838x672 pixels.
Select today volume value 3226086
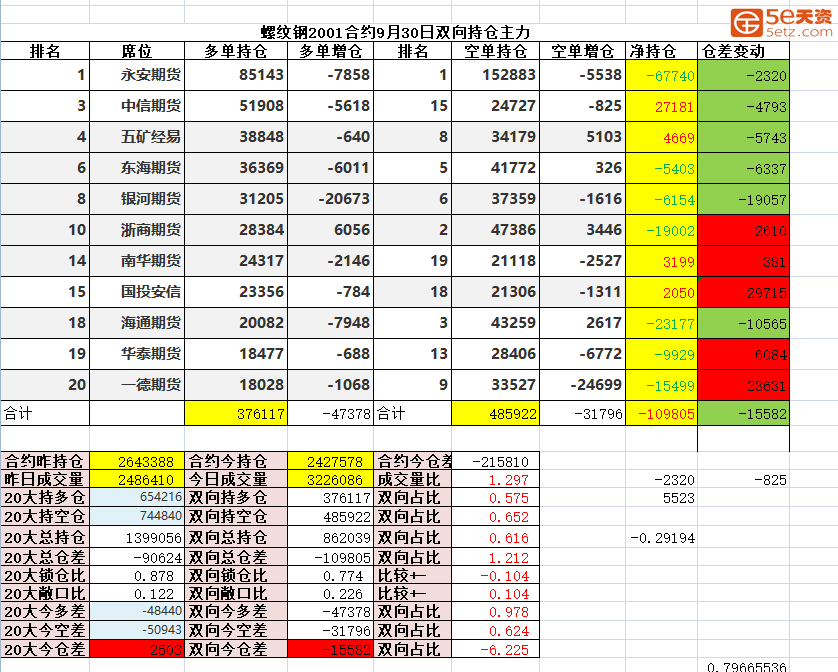[330, 479]
